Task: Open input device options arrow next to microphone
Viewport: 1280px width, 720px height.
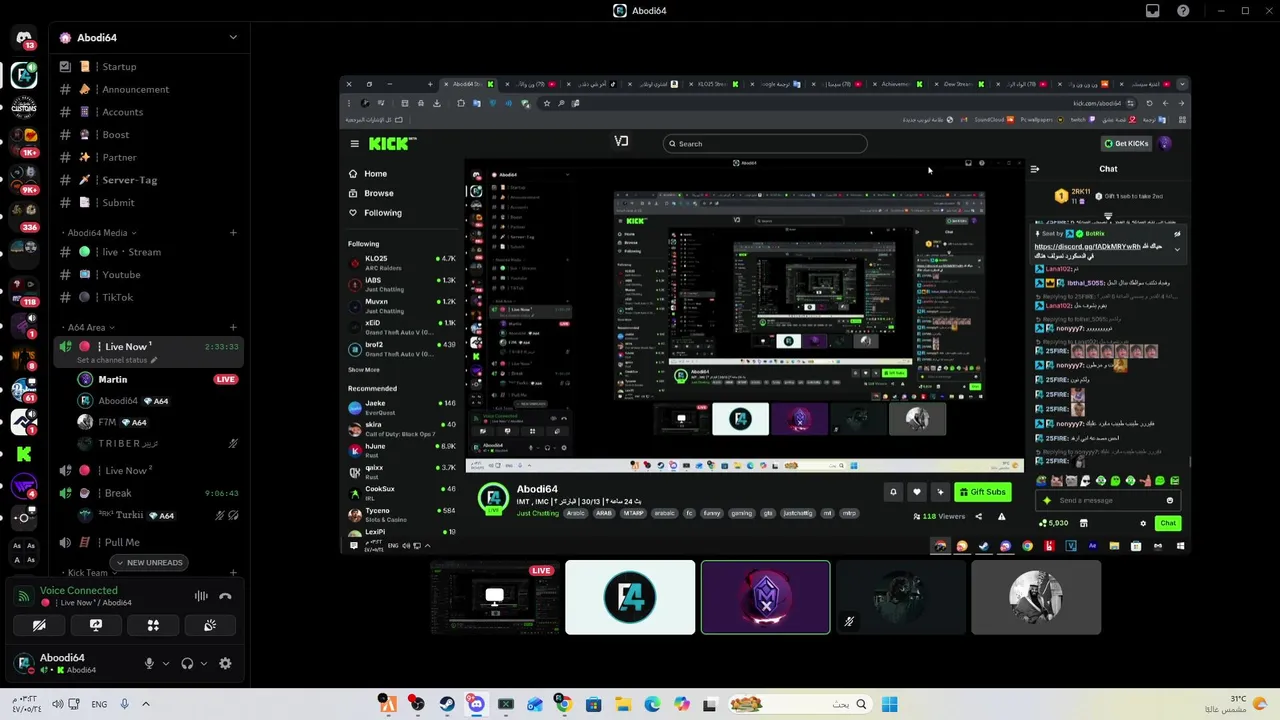Action: pos(166,663)
